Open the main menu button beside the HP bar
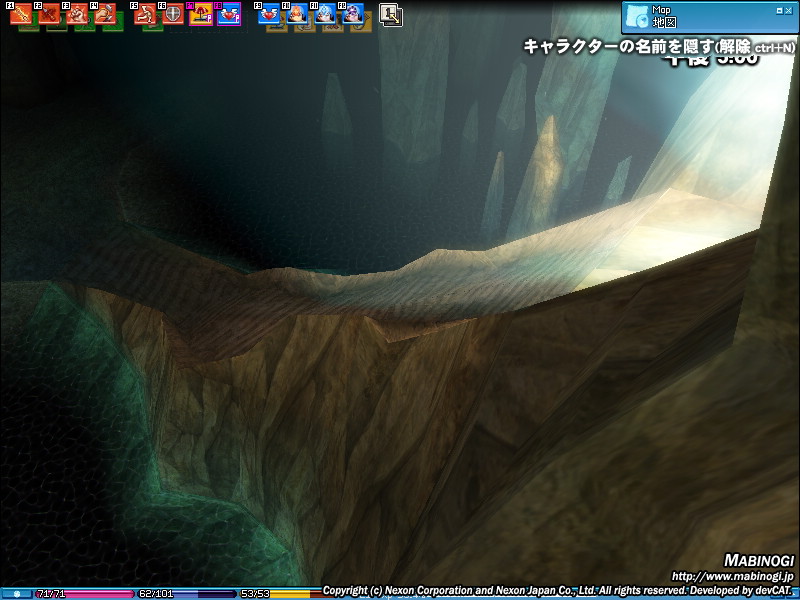Image resolution: width=800 pixels, height=600 pixels. [x=16, y=594]
